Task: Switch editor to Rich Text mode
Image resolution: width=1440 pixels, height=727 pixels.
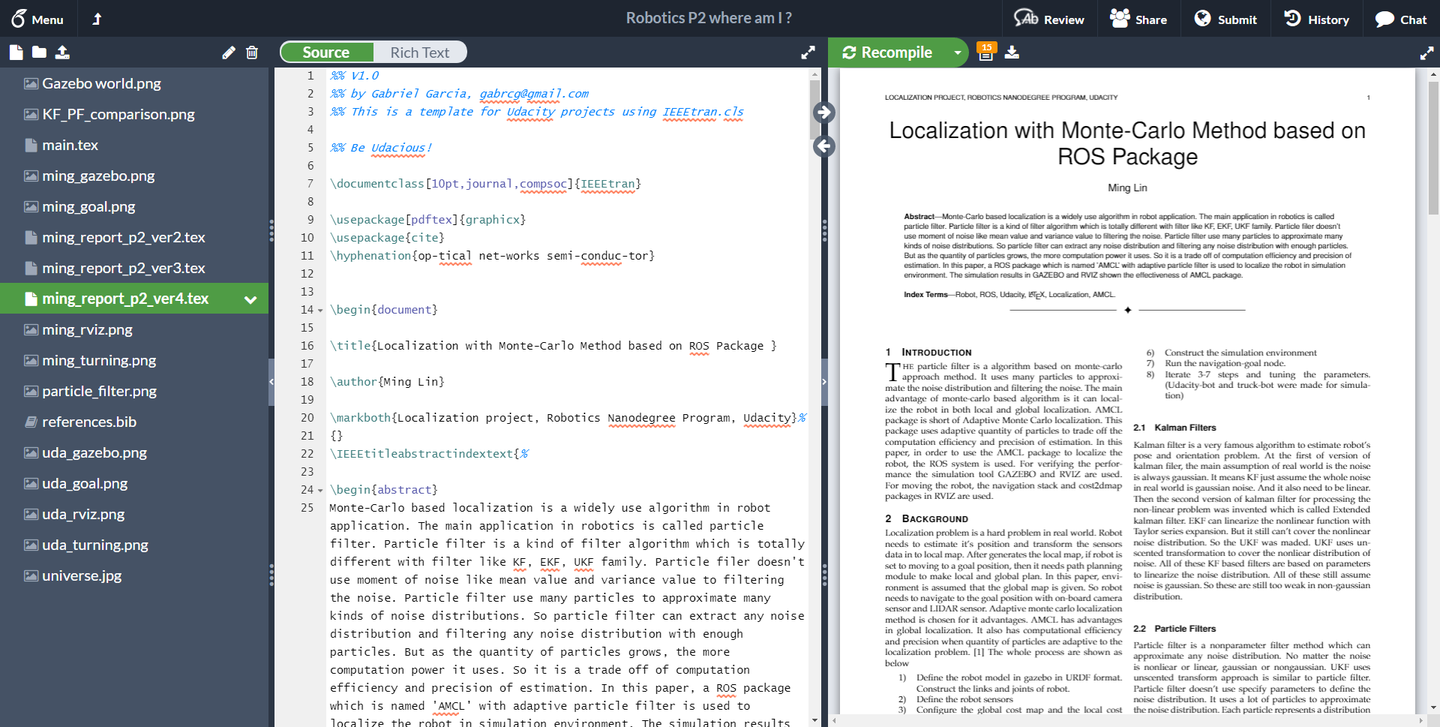Action: [420, 53]
